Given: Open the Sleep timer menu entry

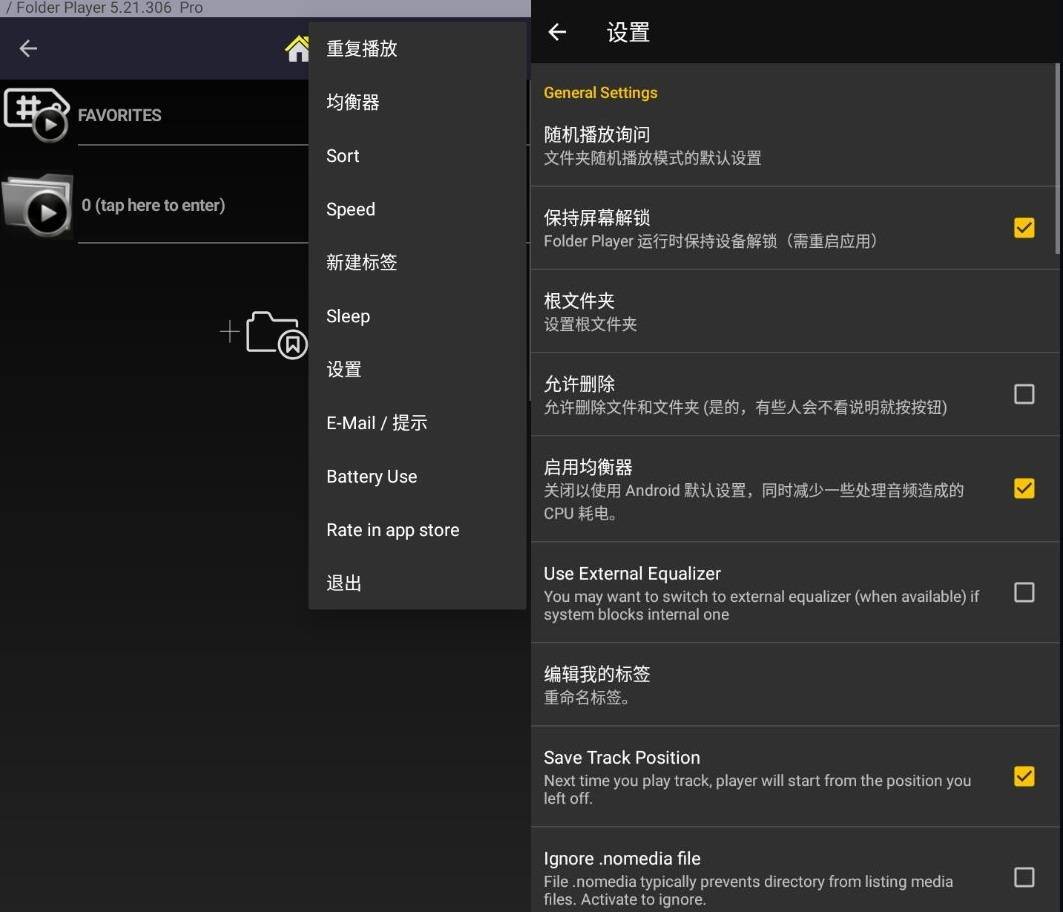Looking at the screenshot, I should (348, 316).
